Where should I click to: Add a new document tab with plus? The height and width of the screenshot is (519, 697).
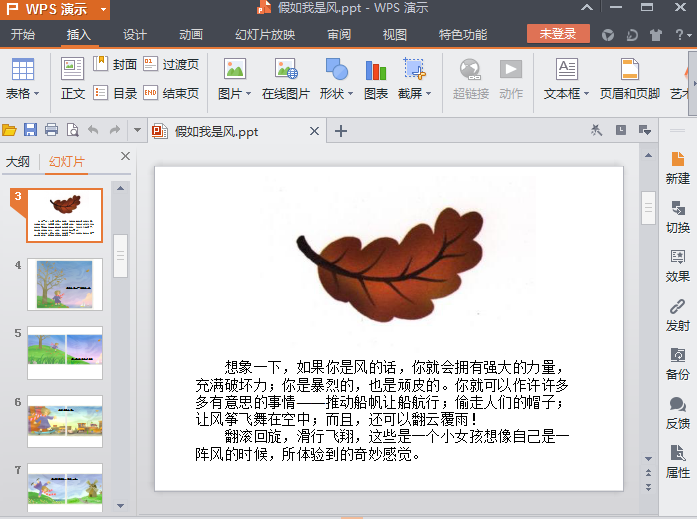click(341, 131)
